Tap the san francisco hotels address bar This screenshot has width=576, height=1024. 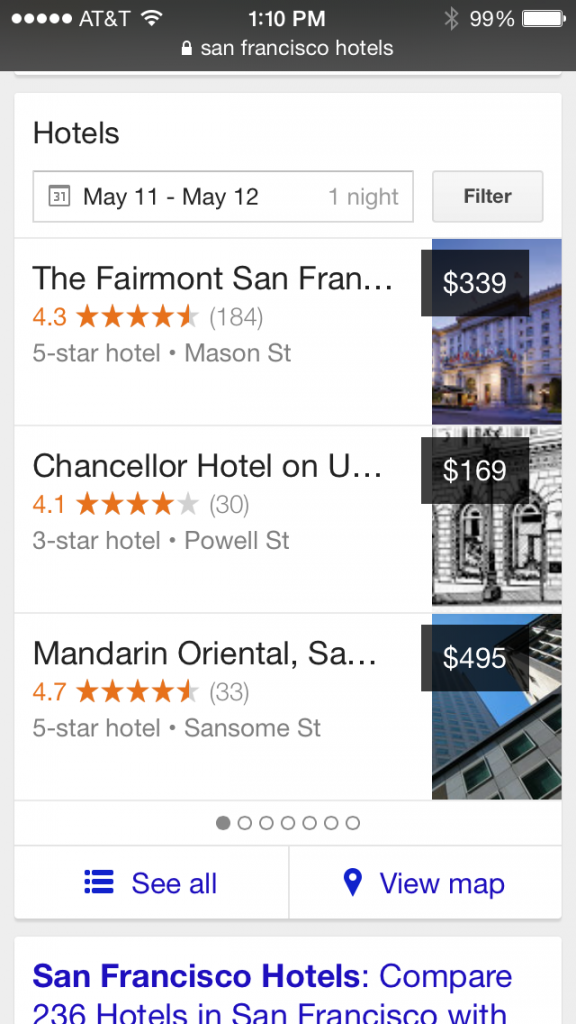[x=288, y=48]
